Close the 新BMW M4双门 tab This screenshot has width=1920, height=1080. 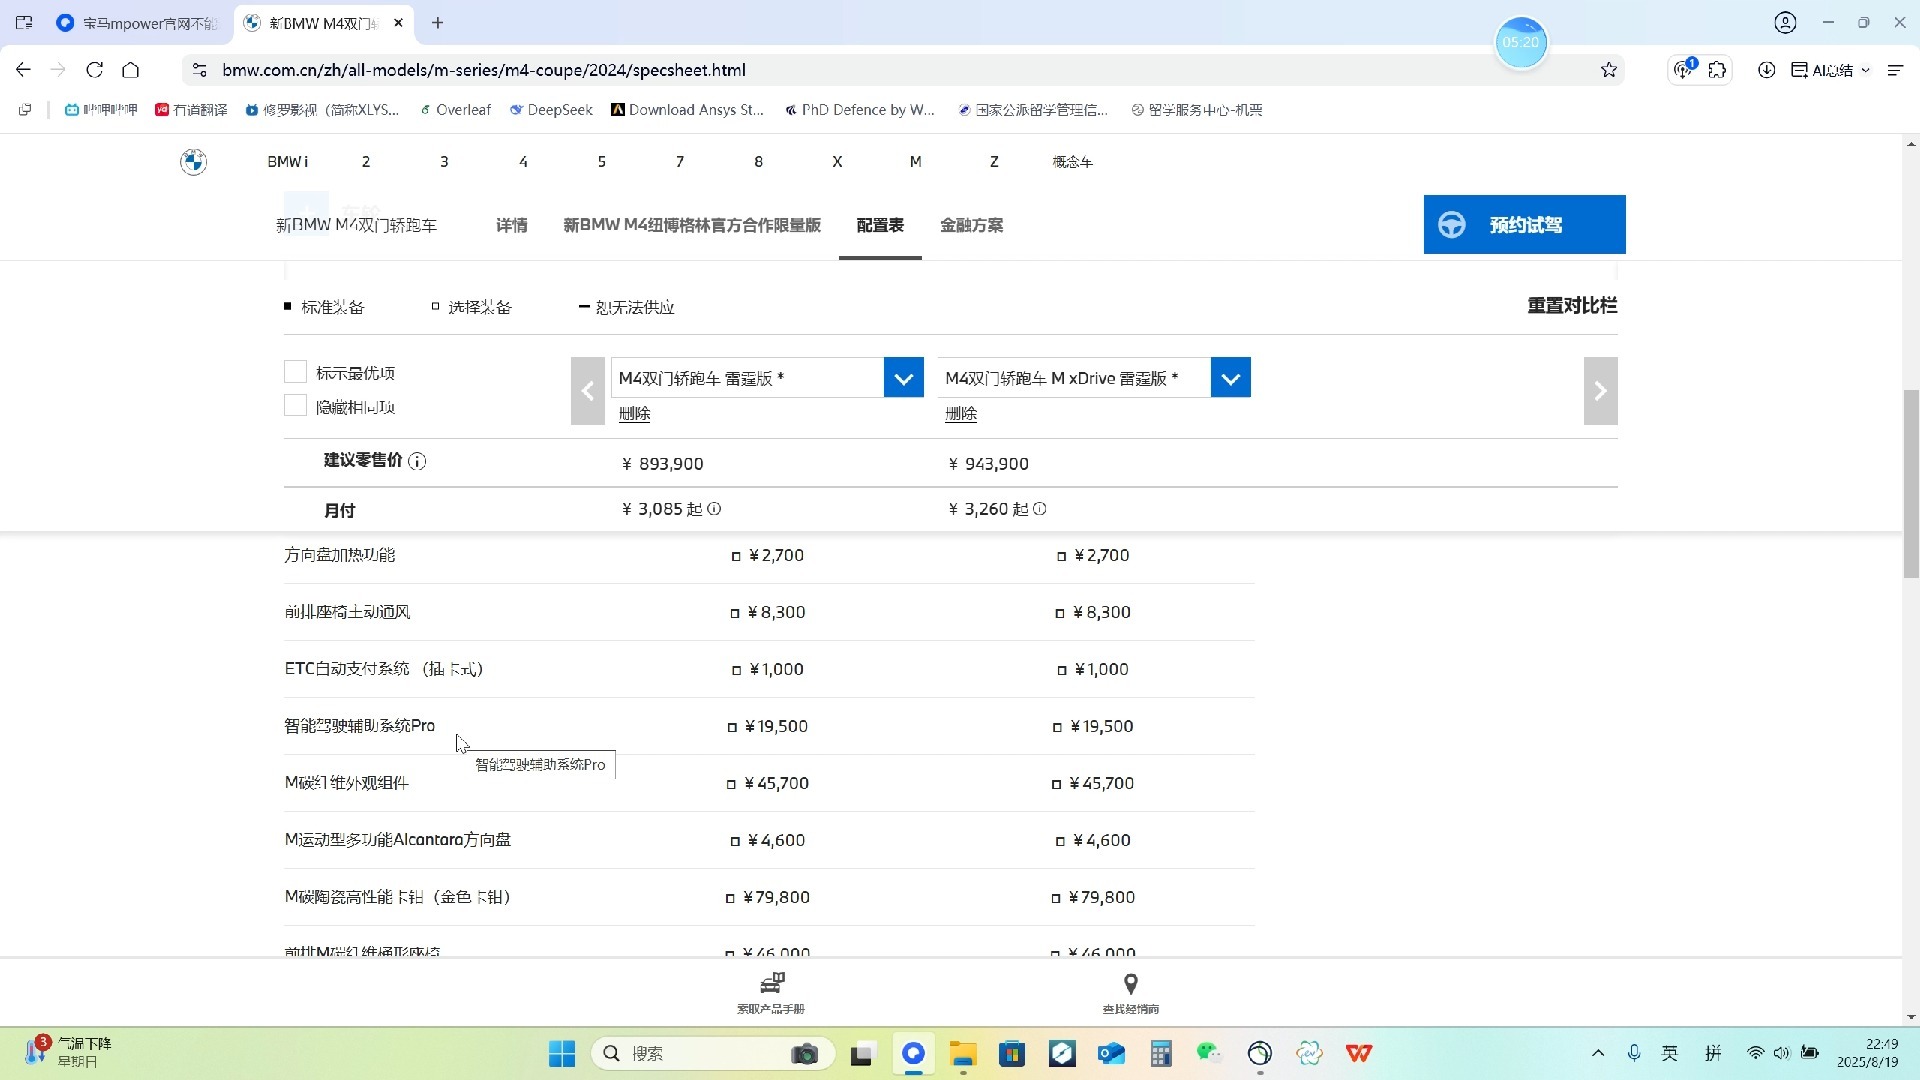click(398, 23)
